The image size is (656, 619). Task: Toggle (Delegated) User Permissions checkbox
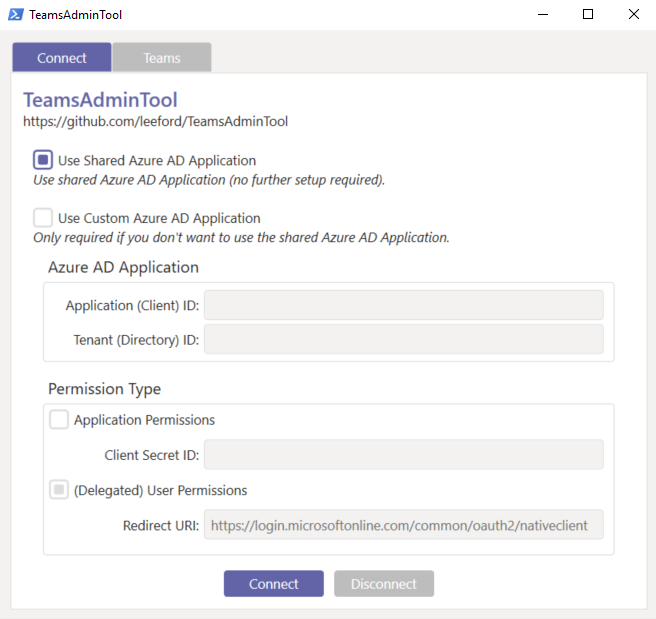(59, 489)
